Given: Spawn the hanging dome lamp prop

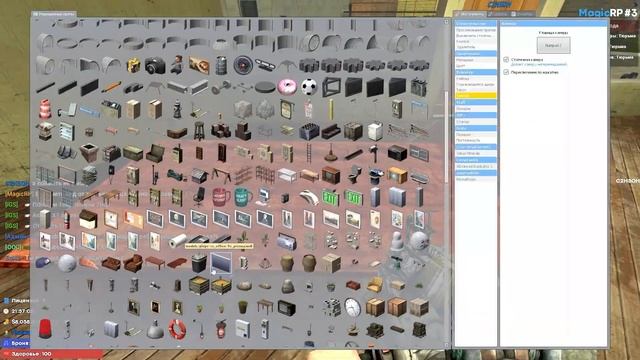Looking at the screenshot, I should (x=155, y=329).
